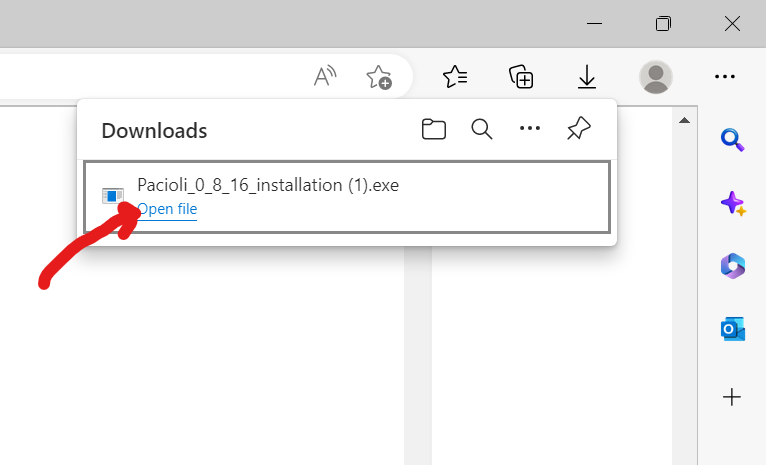Open downloads folder from Downloads panel
Image resolution: width=766 pixels, height=465 pixels.
pyautogui.click(x=433, y=129)
